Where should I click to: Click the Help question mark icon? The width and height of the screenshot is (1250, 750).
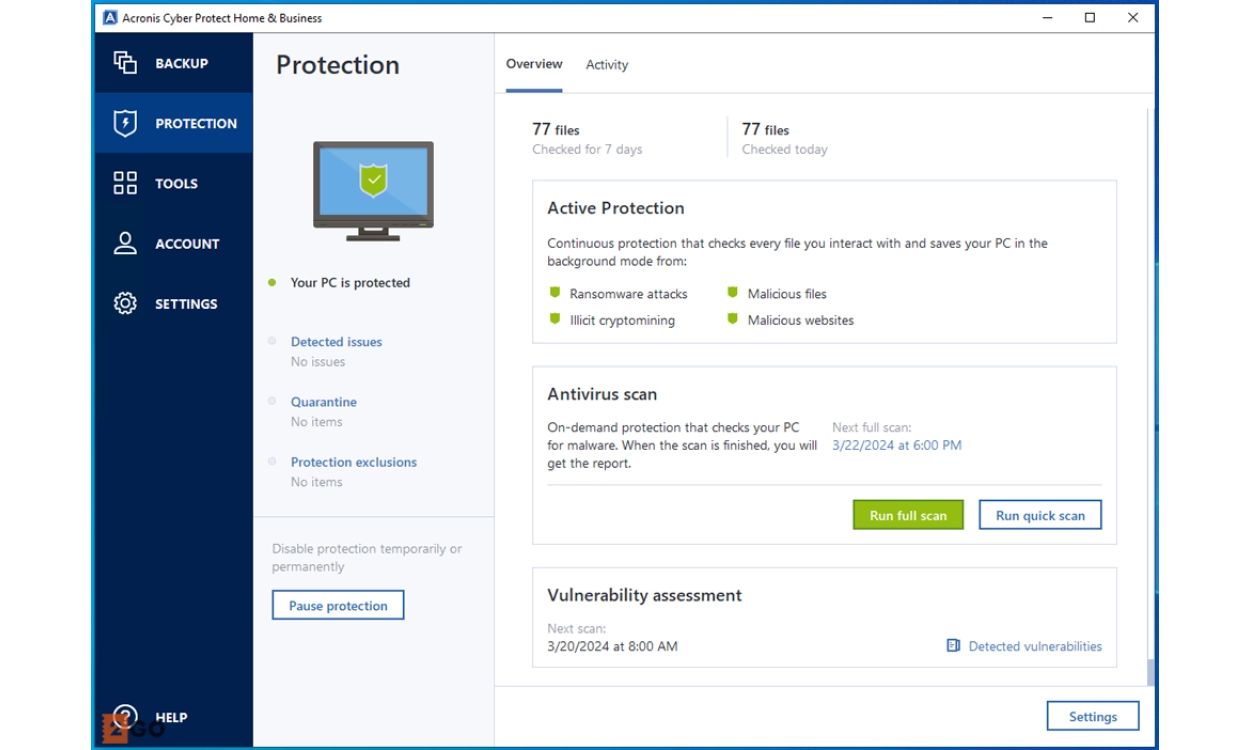125,716
